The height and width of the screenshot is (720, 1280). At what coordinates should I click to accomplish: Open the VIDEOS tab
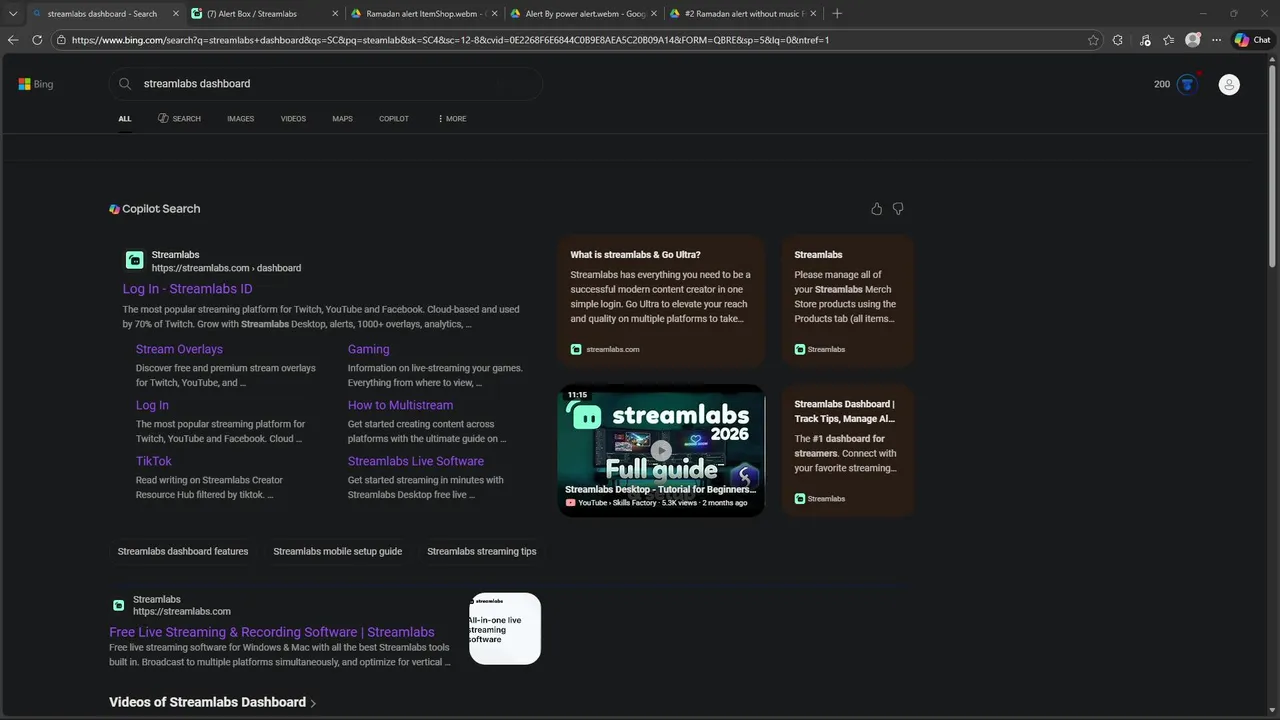[x=293, y=119]
